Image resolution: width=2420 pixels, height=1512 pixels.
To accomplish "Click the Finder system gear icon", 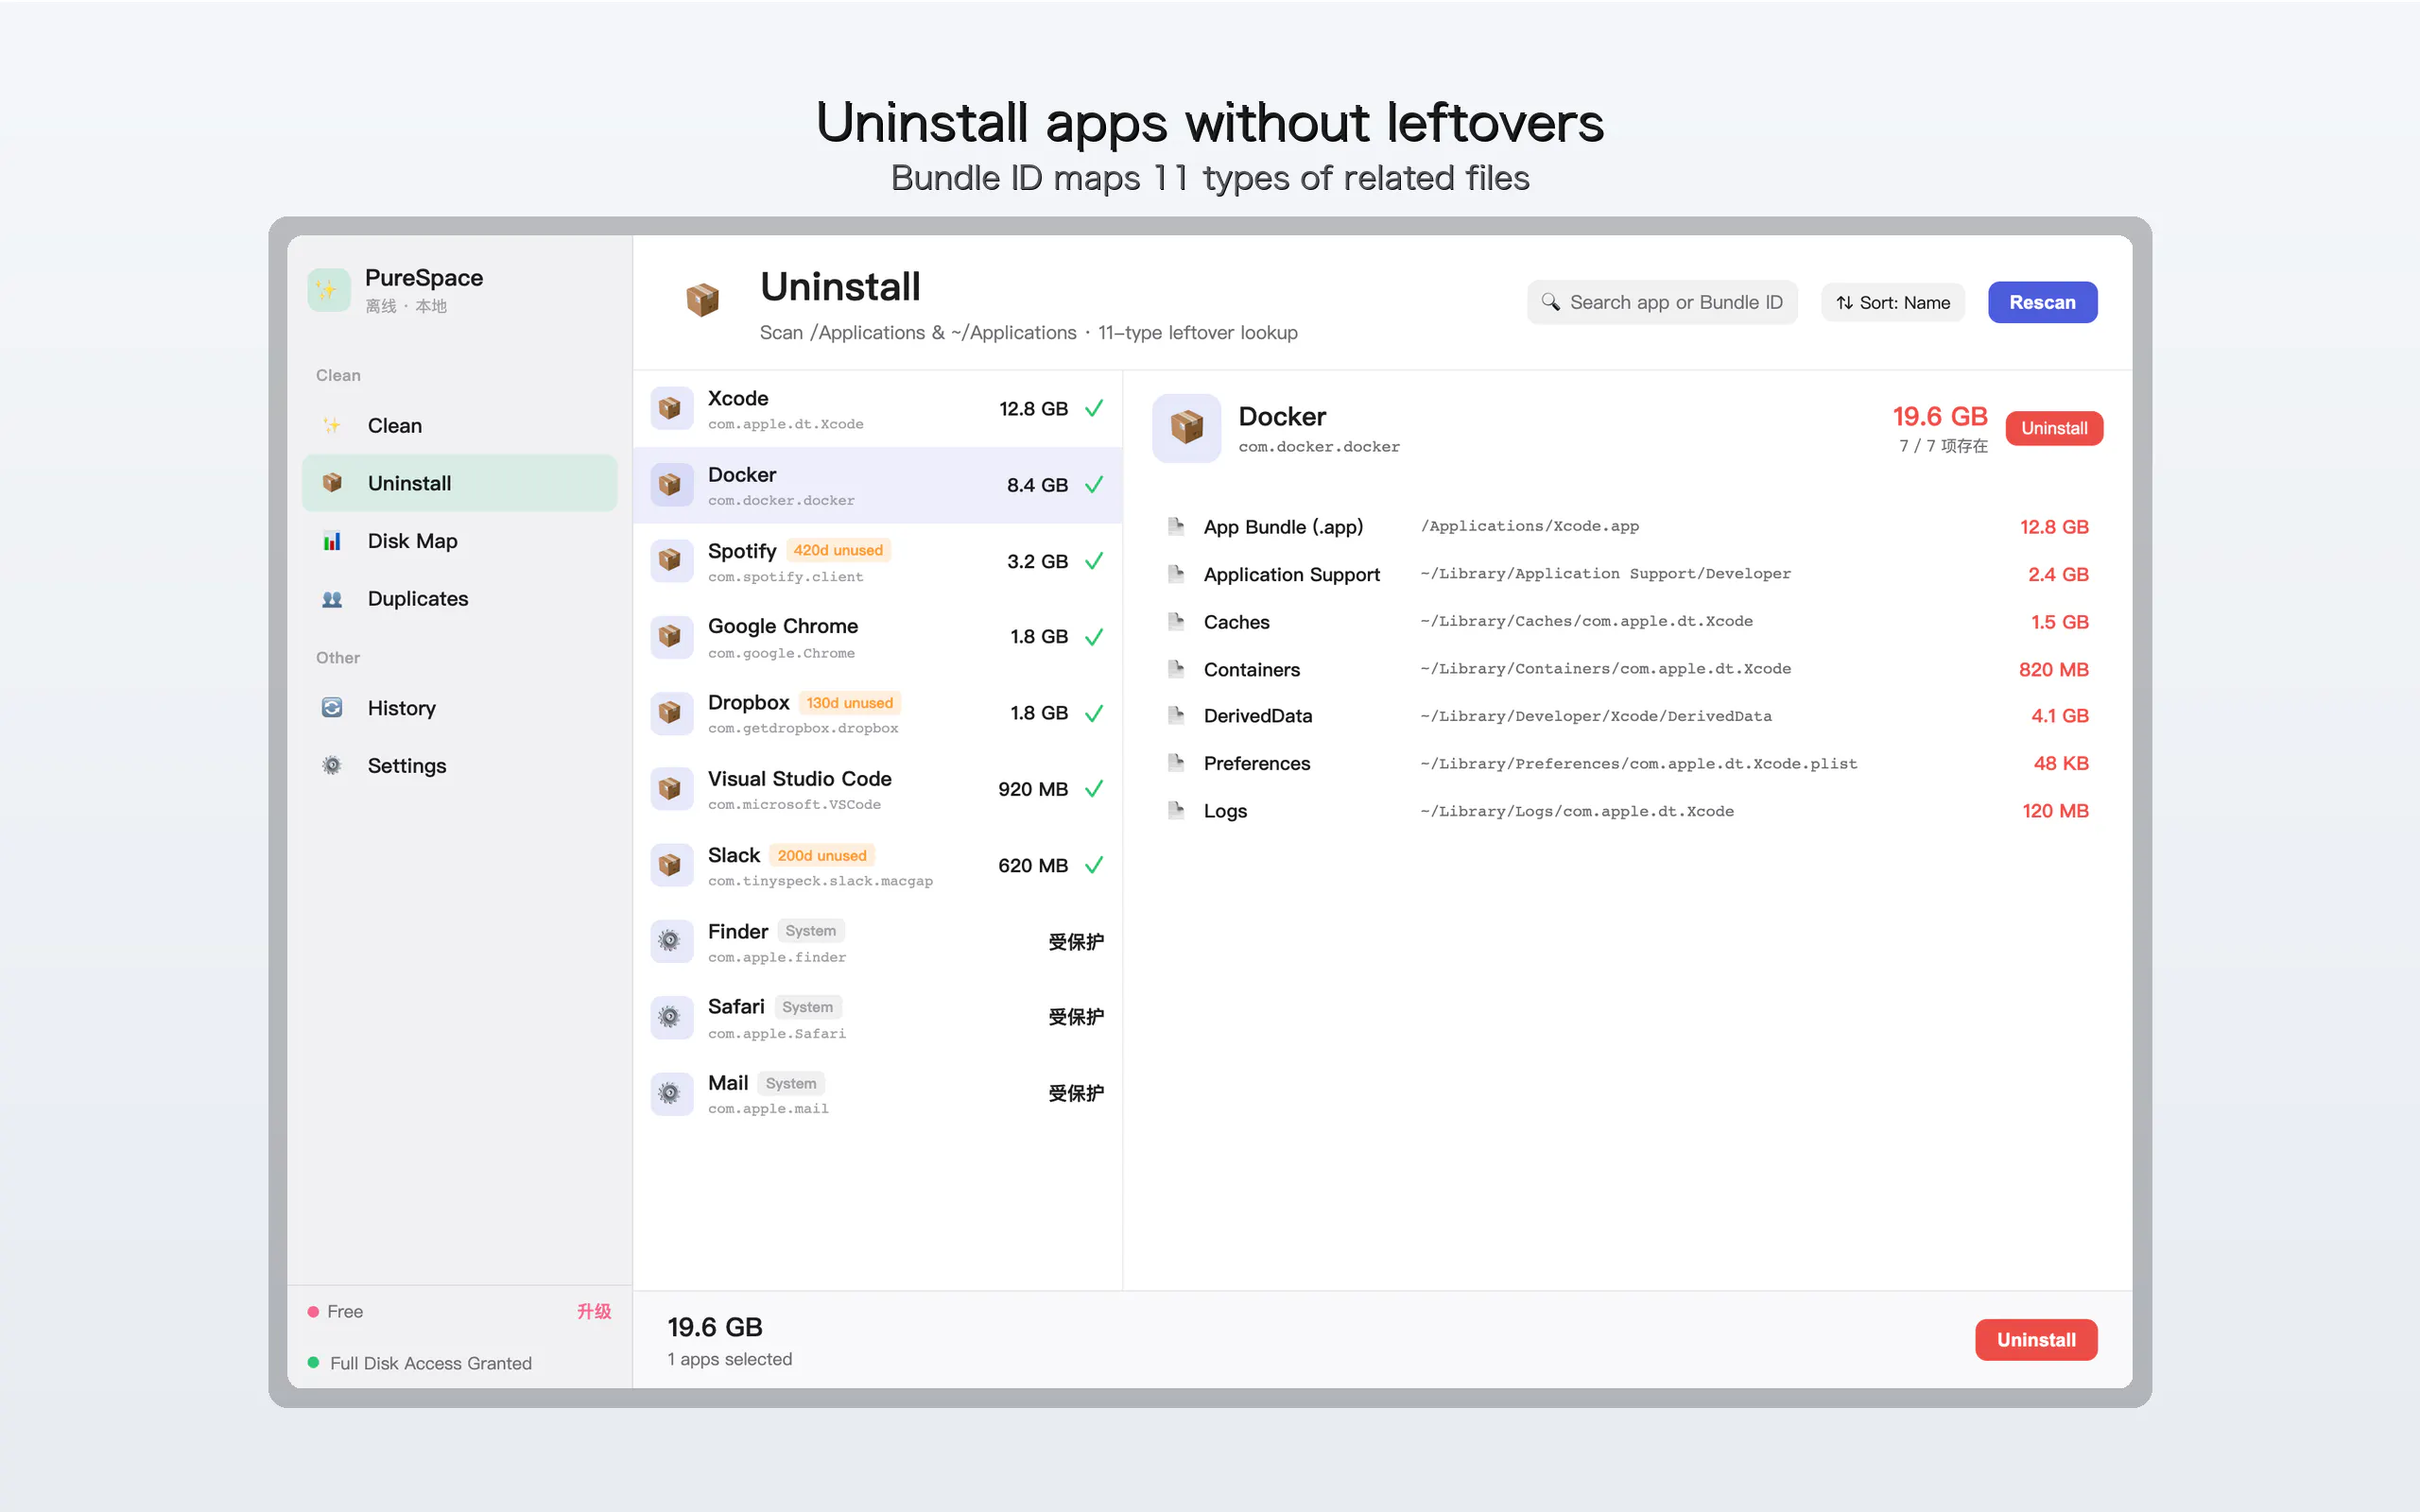I will pyautogui.click(x=671, y=941).
